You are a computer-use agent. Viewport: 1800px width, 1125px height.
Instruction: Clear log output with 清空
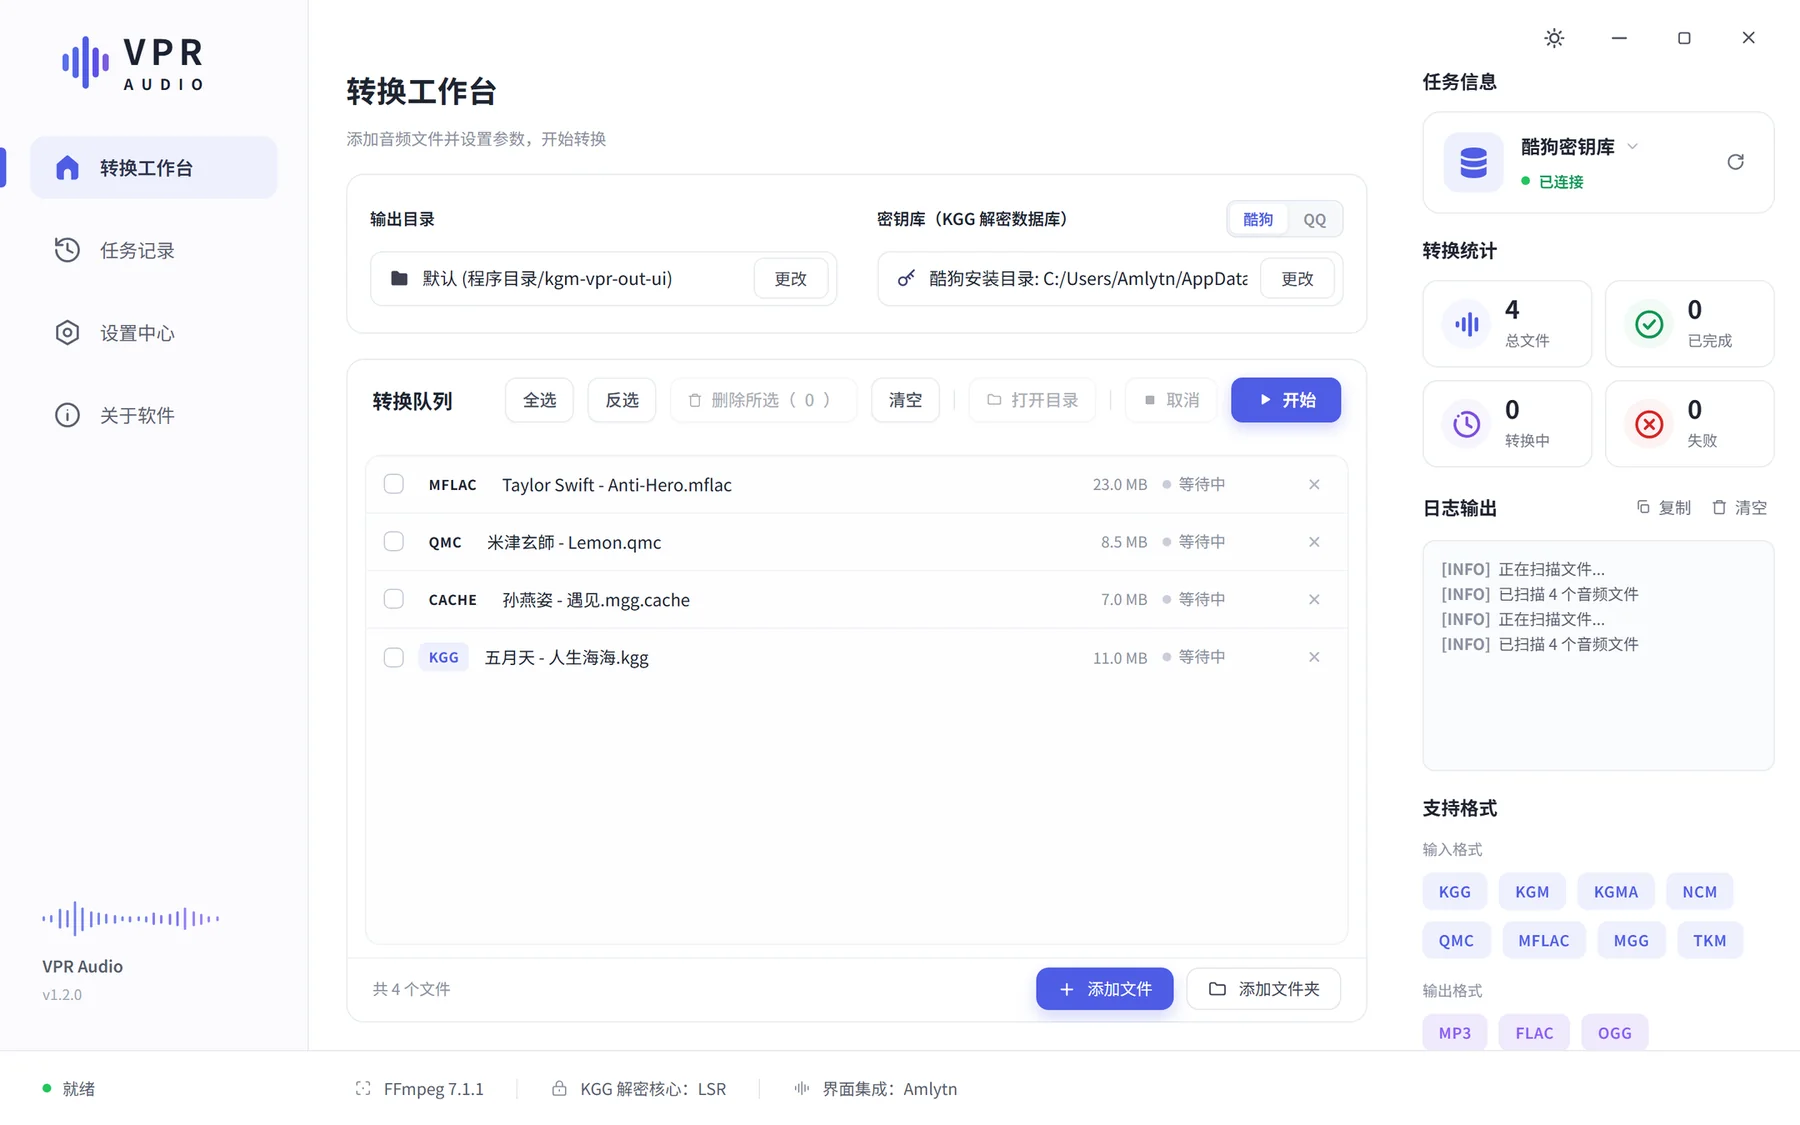point(1739,508)
